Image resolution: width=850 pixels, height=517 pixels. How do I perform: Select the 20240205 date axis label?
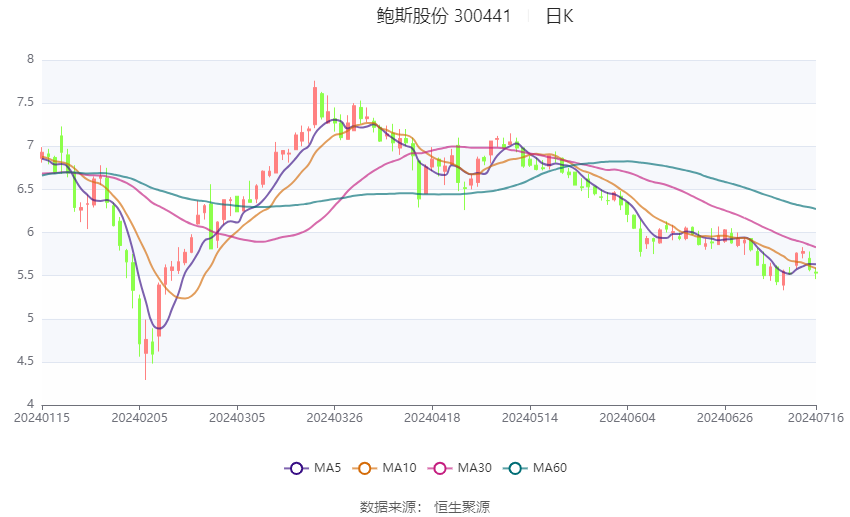coord(139,416)
